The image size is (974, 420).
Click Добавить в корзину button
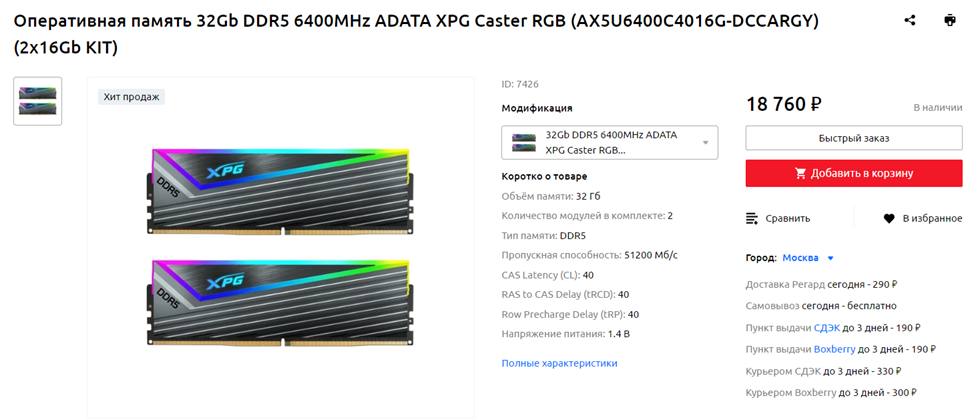[853, 173]
